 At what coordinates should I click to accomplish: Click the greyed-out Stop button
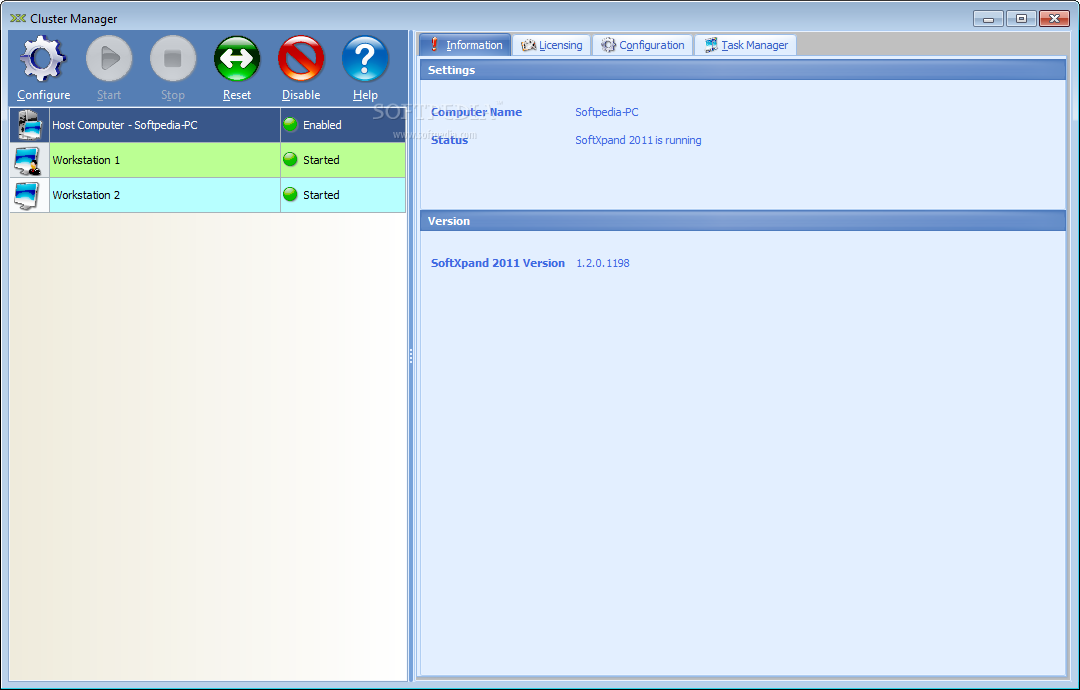(x=173, y=59)
